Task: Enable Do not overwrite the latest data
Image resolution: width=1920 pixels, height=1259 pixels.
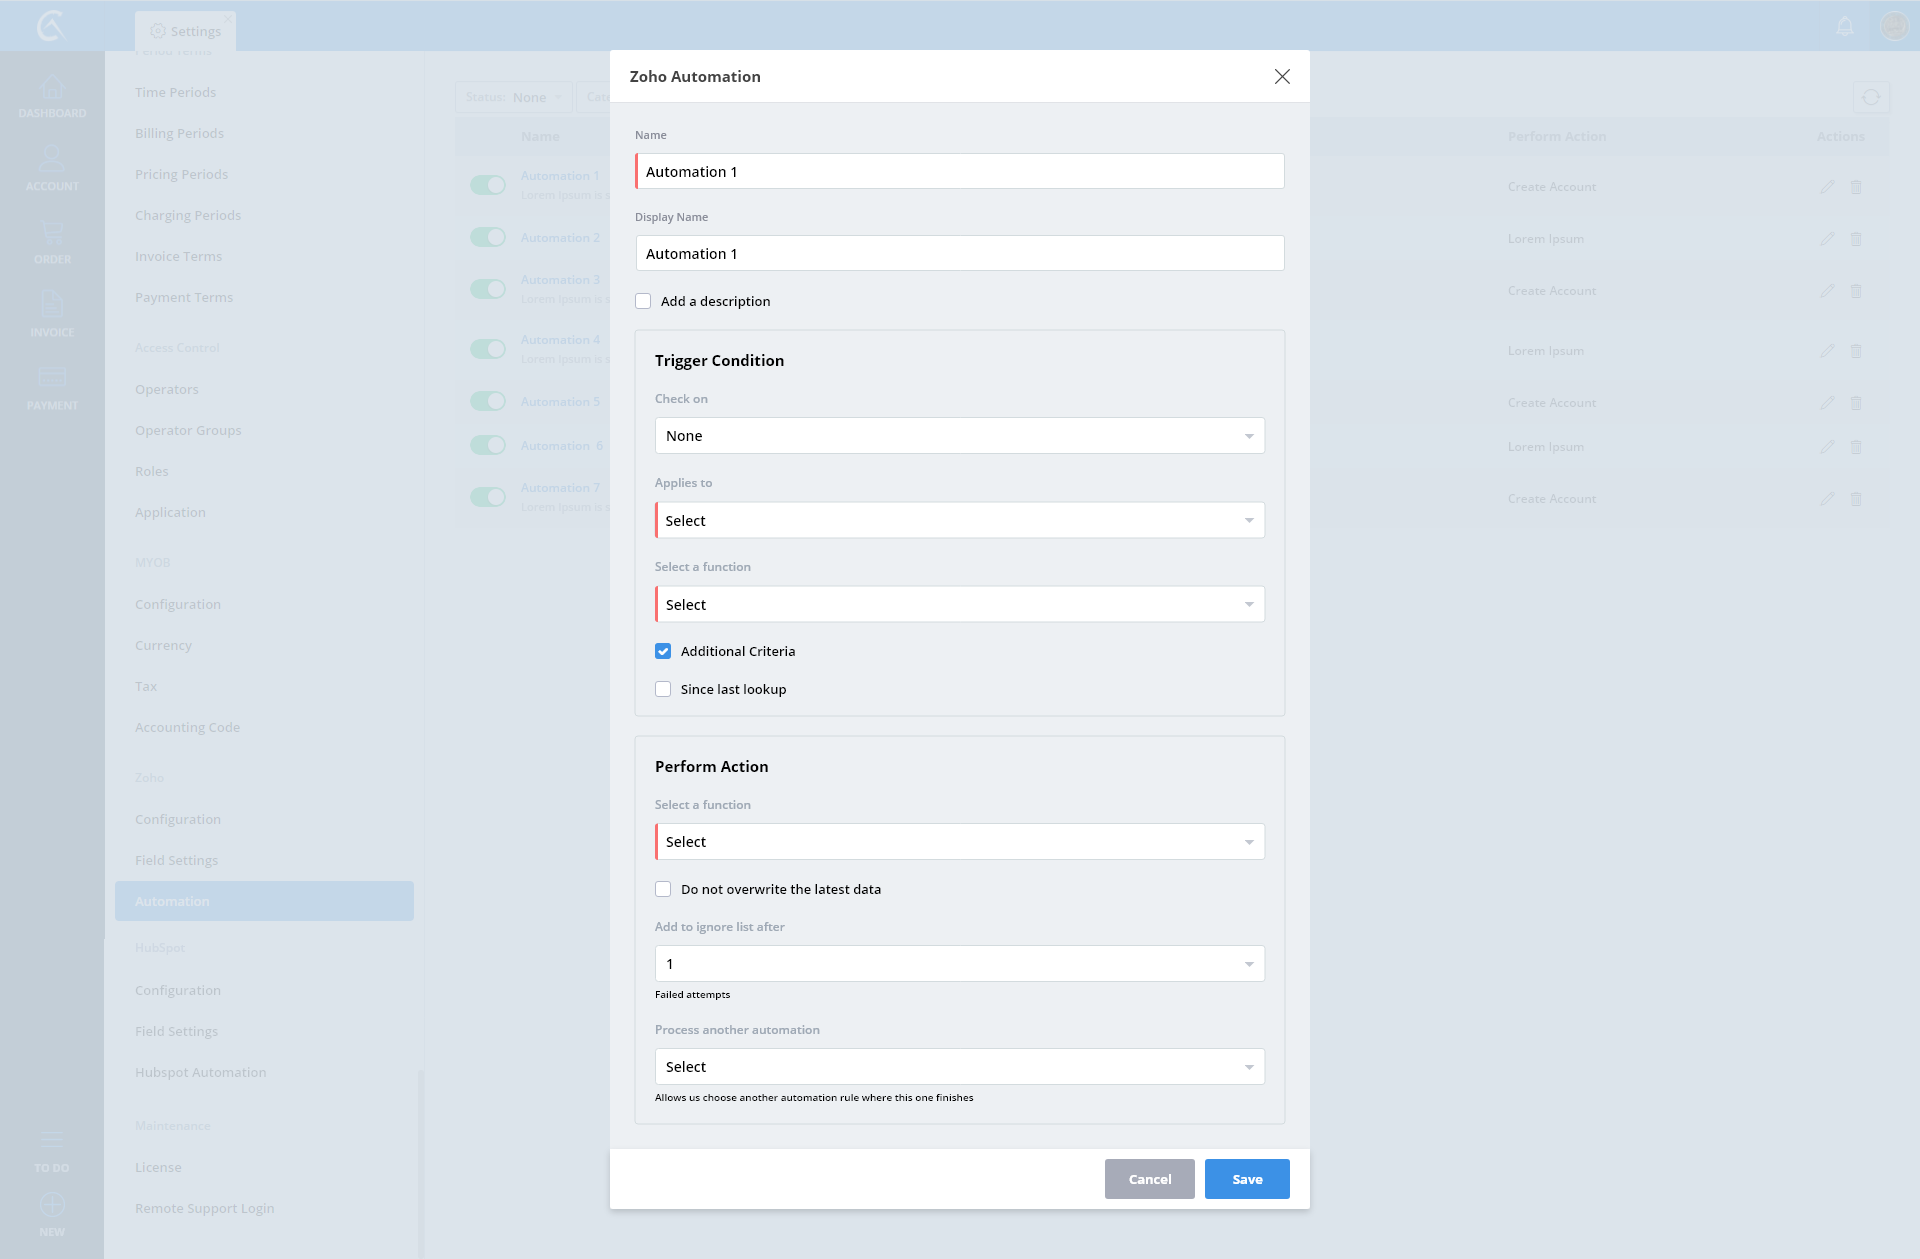Action: 663,889
